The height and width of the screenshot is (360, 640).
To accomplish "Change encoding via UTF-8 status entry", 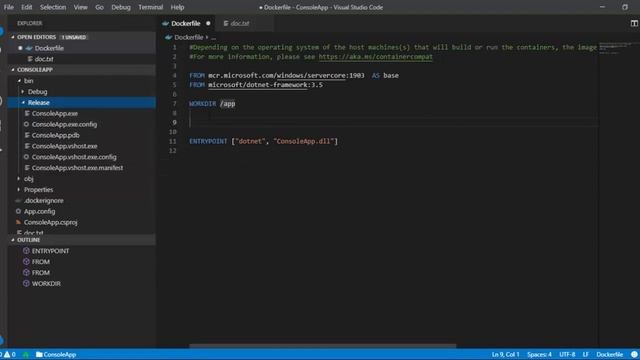I will pyautogui.click(x=567, y=354).
